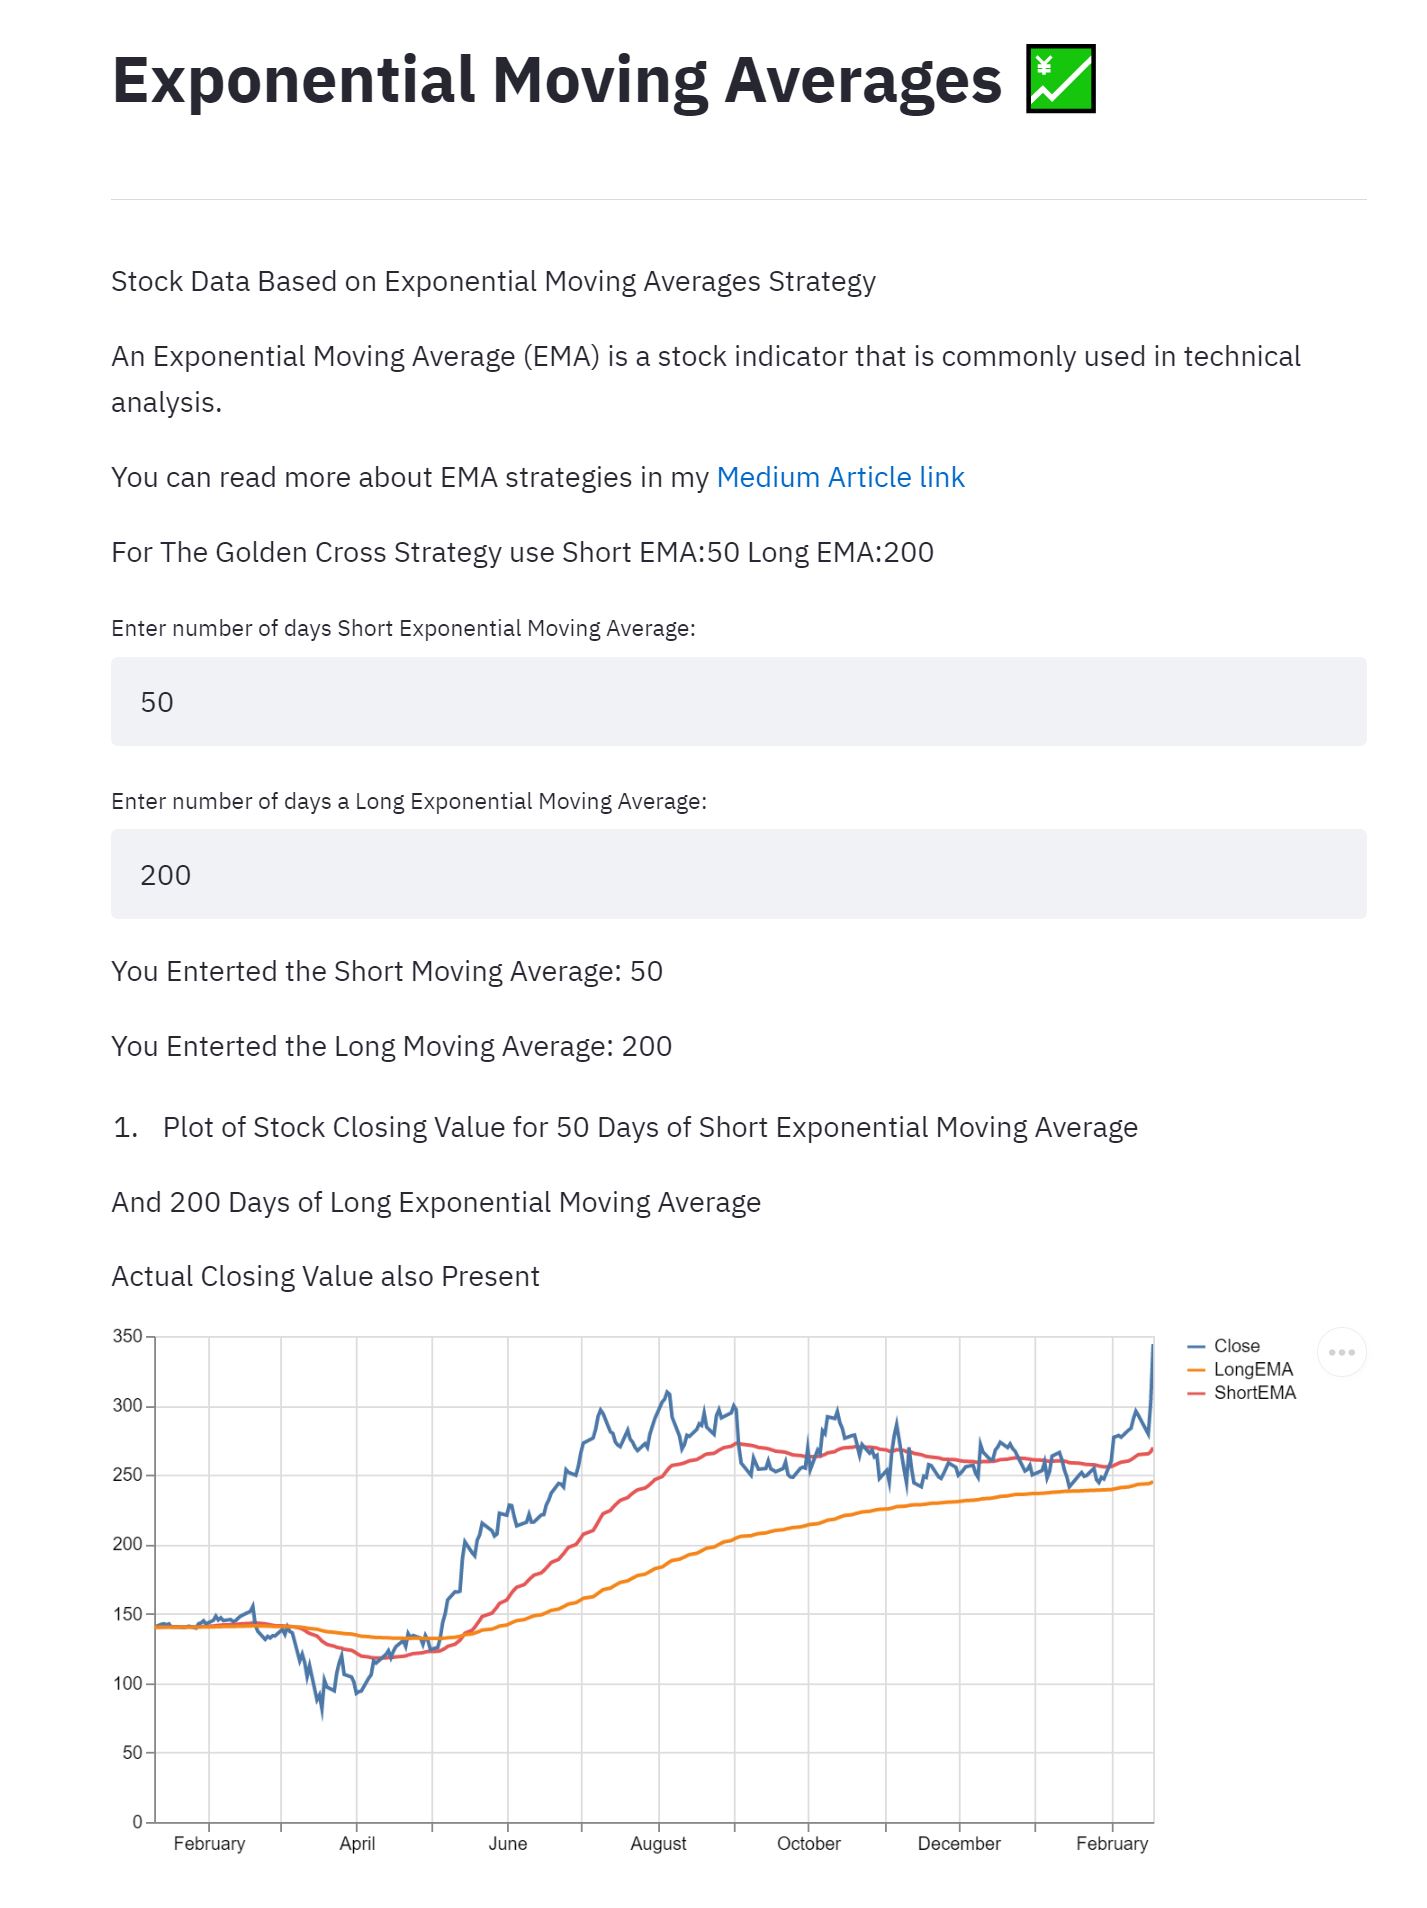Hide the Close series via its legend entry
The height and width of the screenshot is (1908, 1427).
click(x=1236, y=1345)
